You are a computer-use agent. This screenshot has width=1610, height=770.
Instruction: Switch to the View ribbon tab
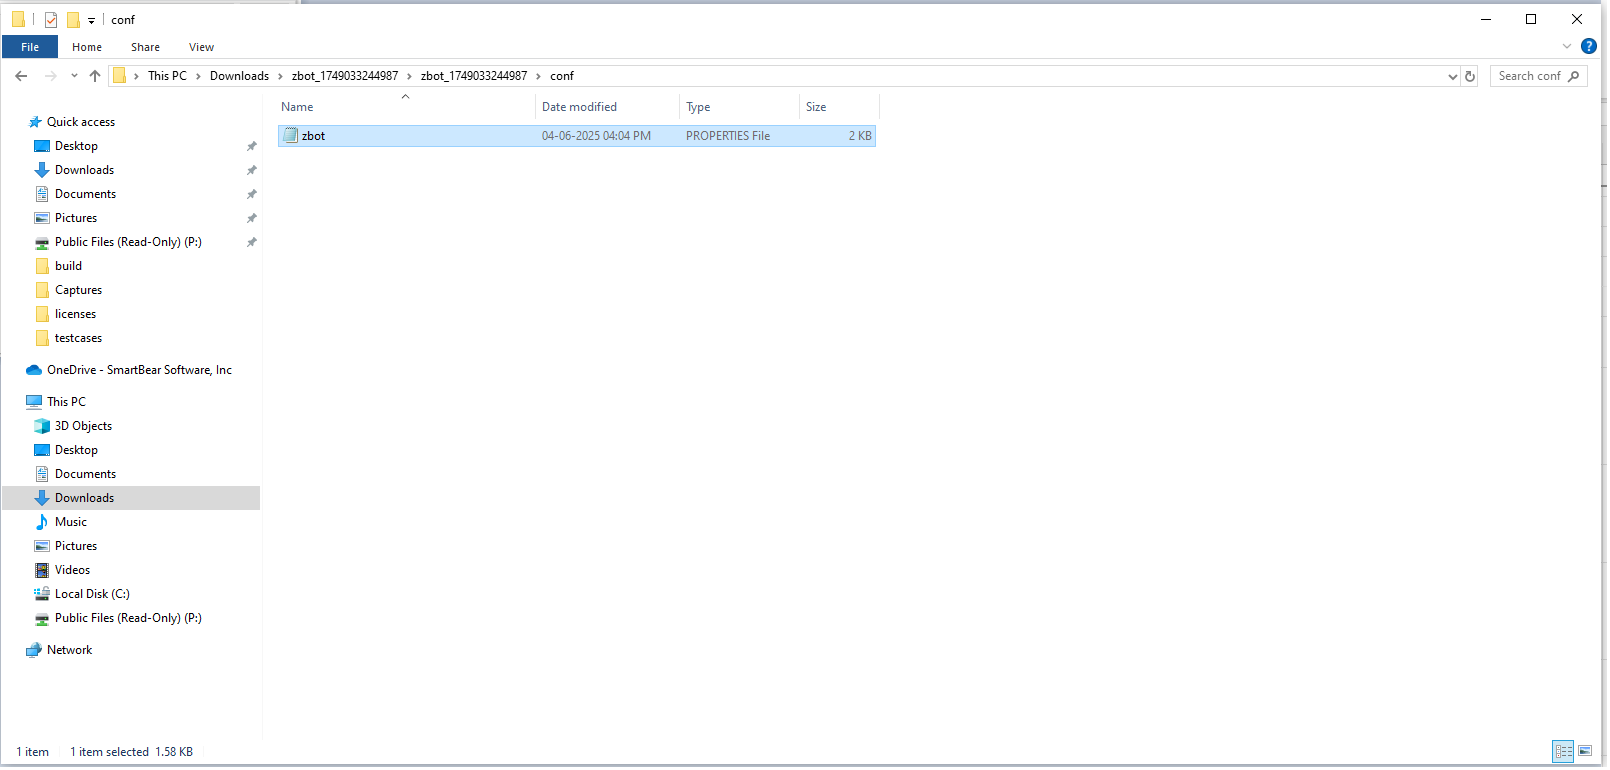point(201,47)
